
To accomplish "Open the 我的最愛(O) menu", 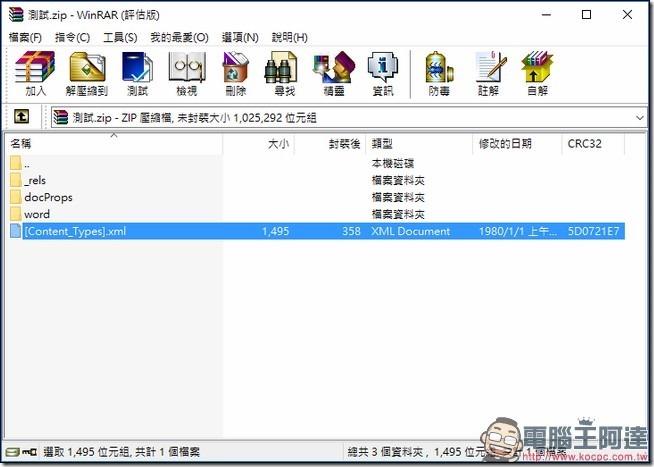I will [179, 38].
